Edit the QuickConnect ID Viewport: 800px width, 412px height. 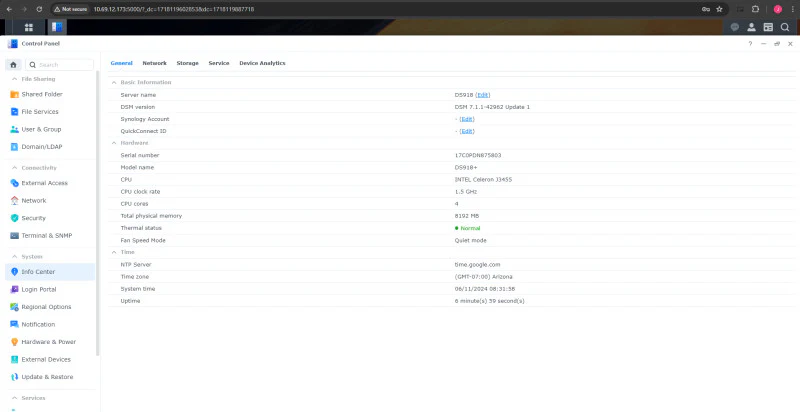coord(467,131)
